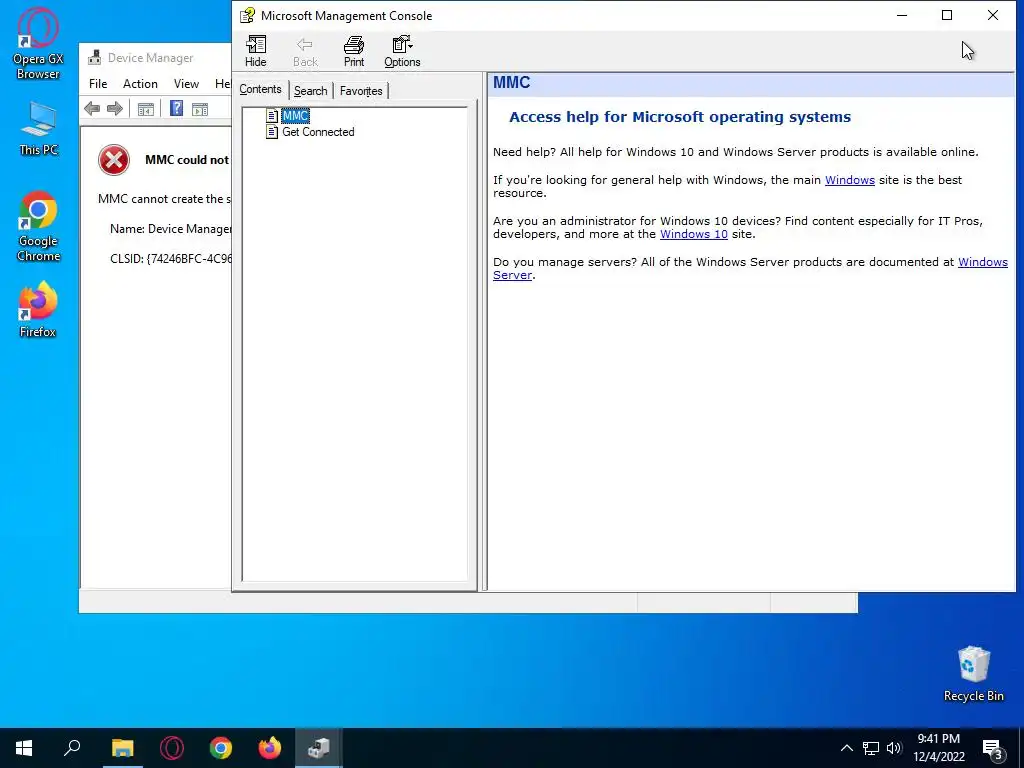Viewport: 1024px width, 768px height.
Task: Click the Print toolbar button
Action: 354,52
